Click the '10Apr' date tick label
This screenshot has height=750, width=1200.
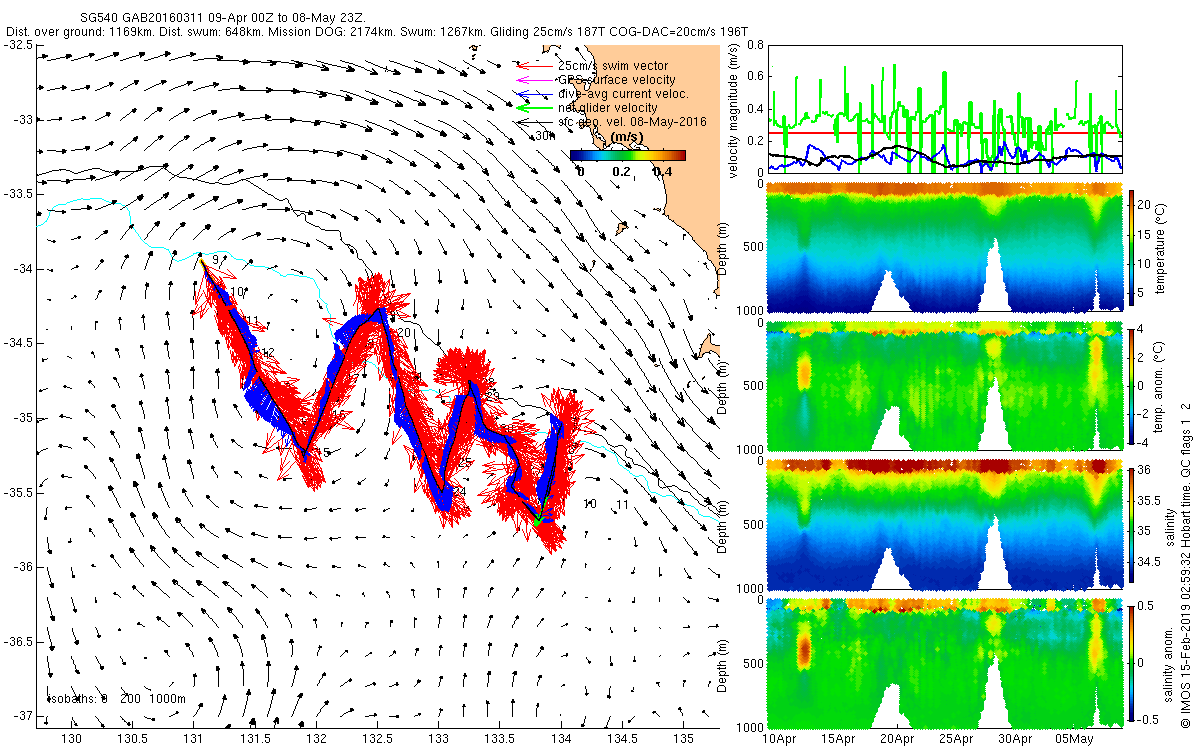click(779, 740)
